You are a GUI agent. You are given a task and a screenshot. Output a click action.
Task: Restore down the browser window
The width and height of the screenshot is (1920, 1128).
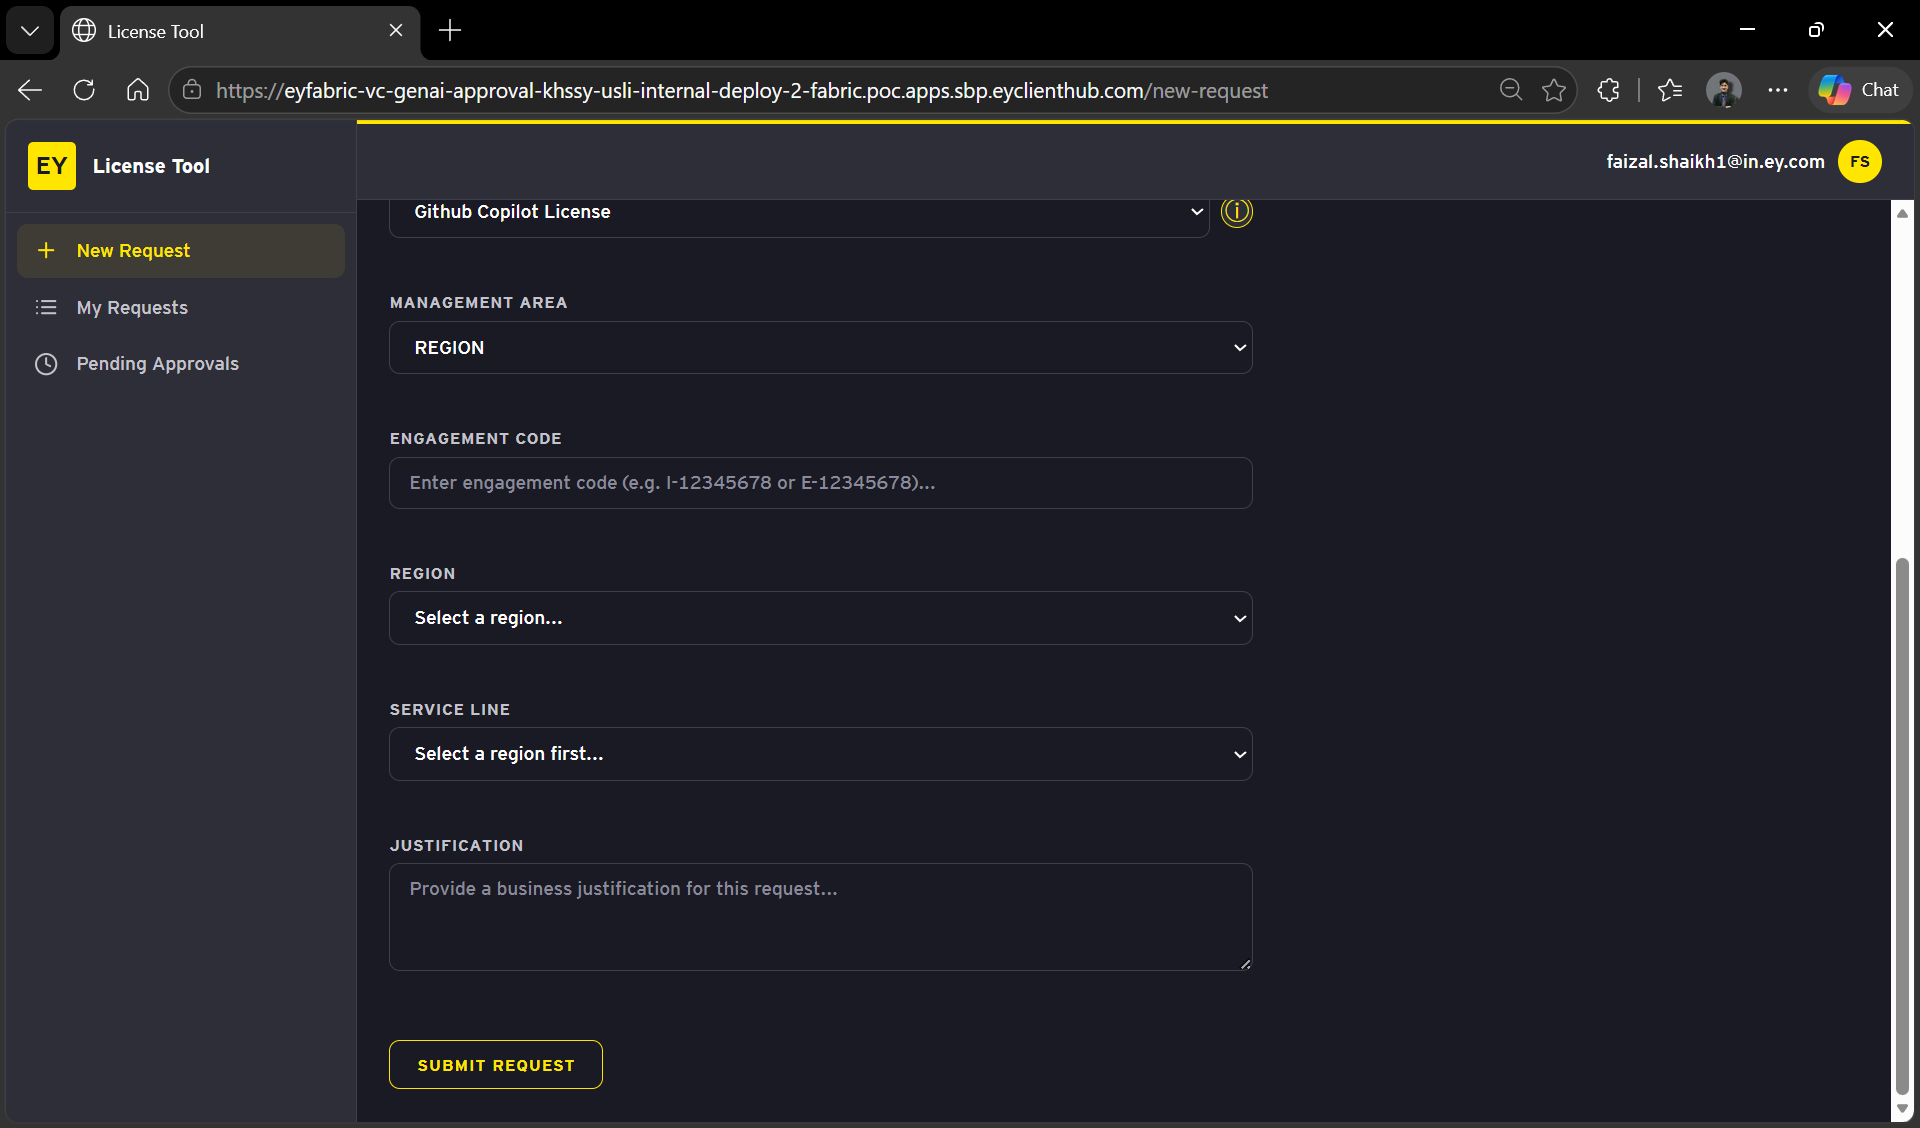[1816, 30]
